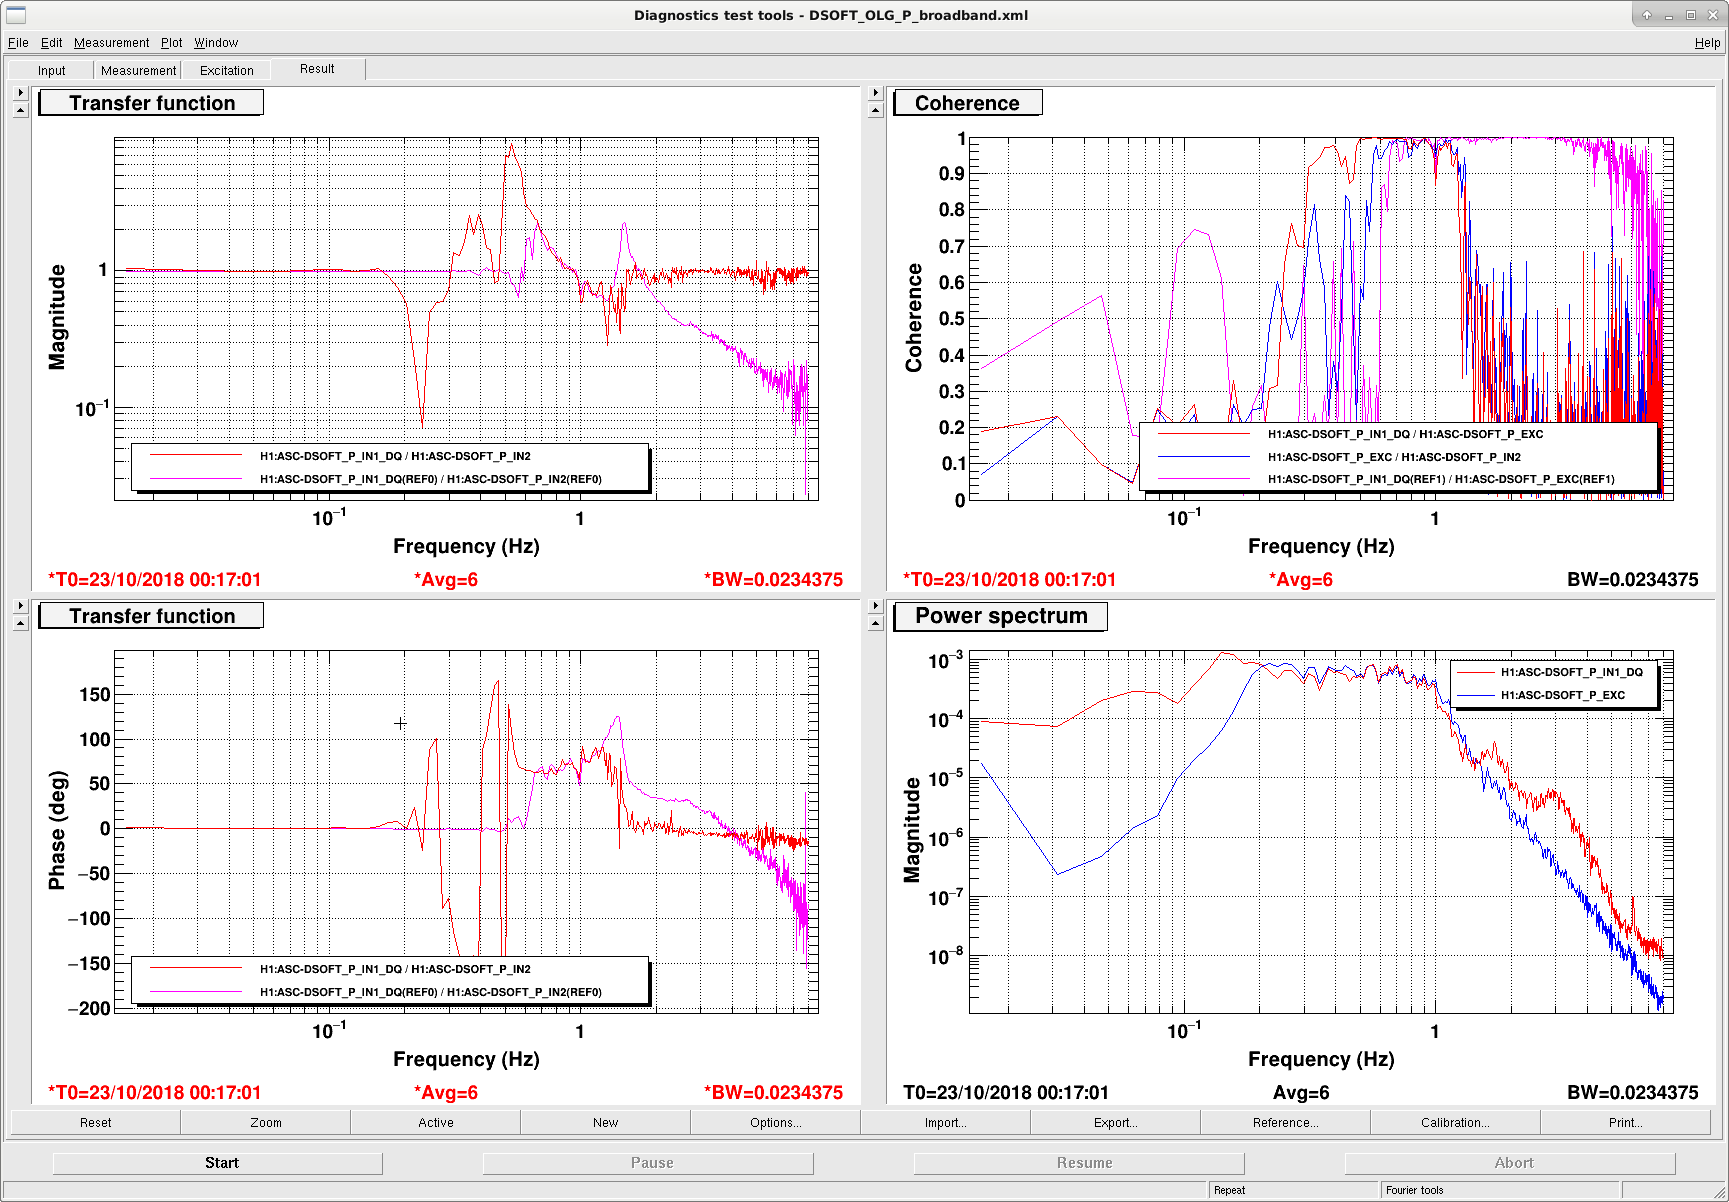Viewport: 1729px width, 1202px height.
Task: Click the Coherence plot title box
Action: [x=967, y=103]
